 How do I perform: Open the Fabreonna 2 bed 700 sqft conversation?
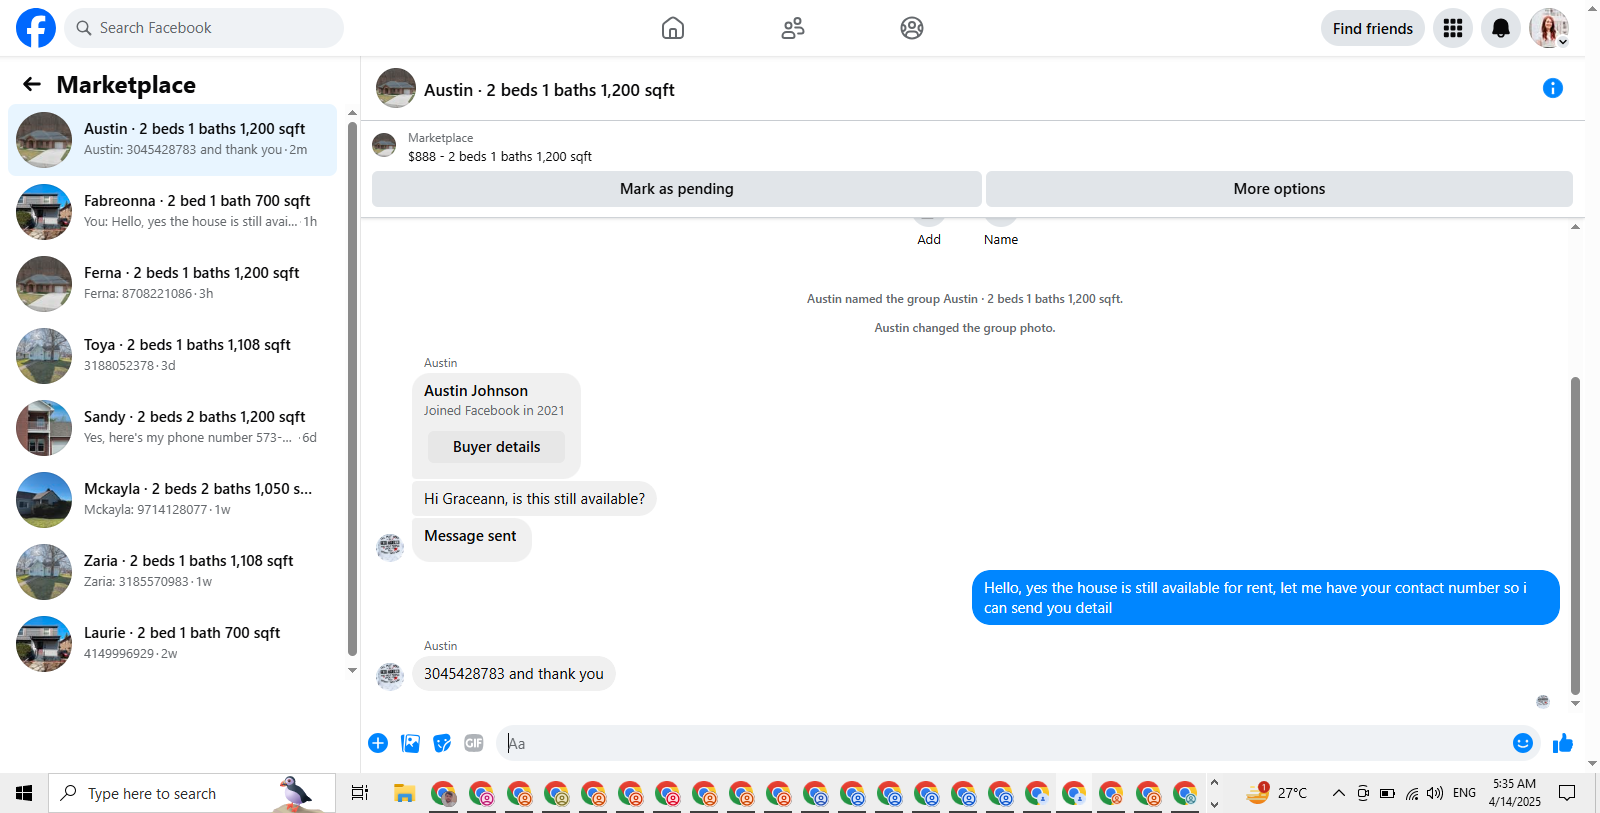pyautogui.click(x=172, y=212)
